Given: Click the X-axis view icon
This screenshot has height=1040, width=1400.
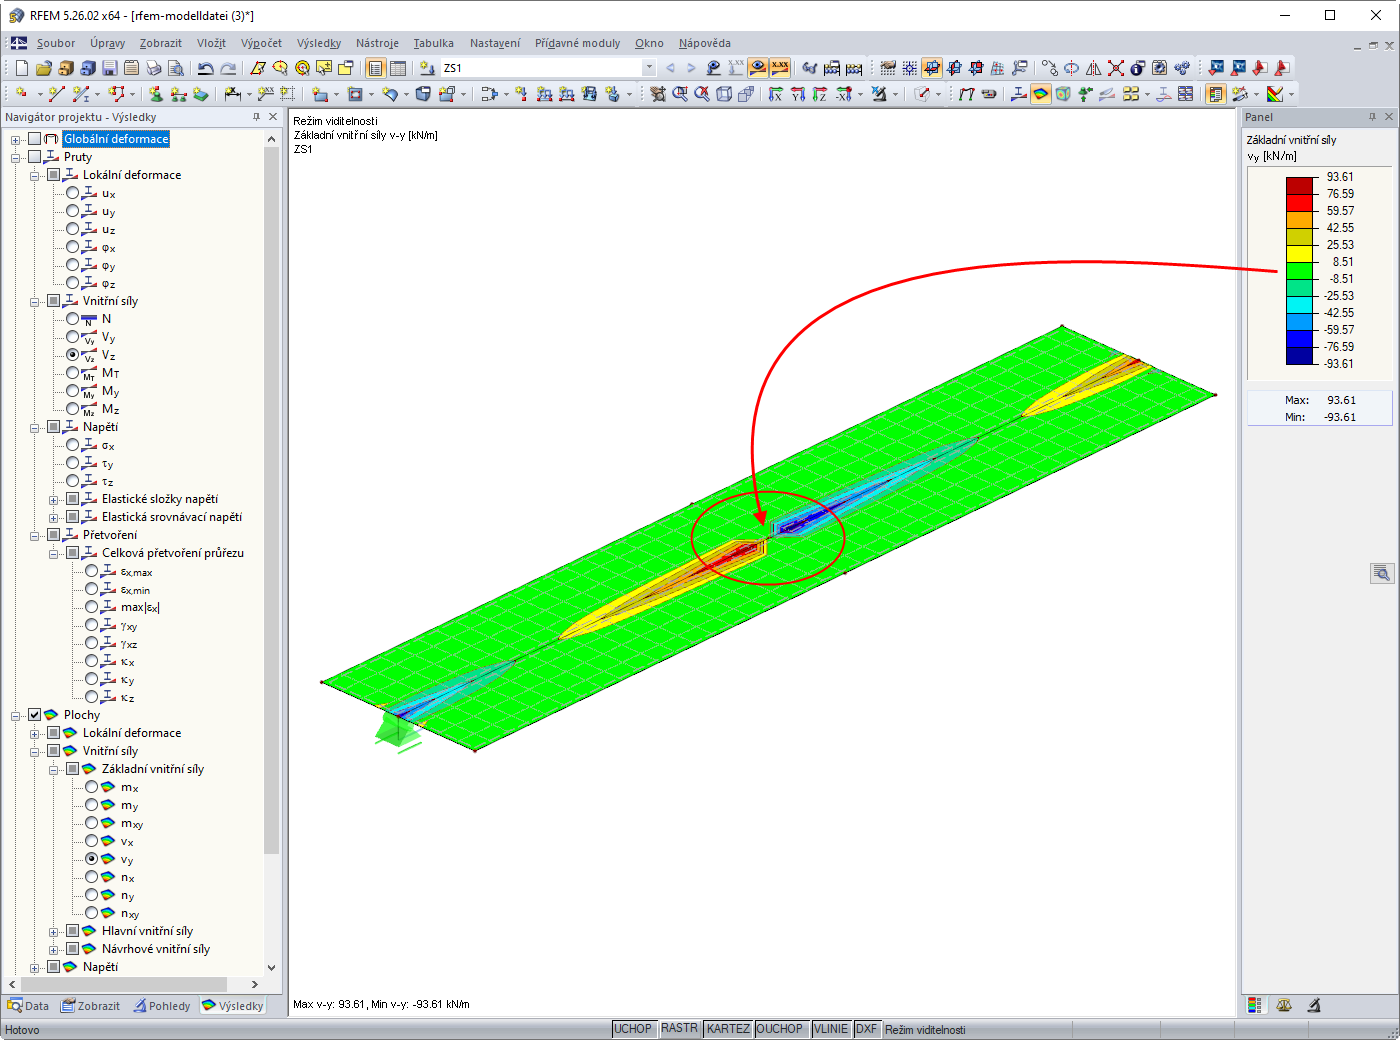Looking at the screenshot, I should (776, 94).
